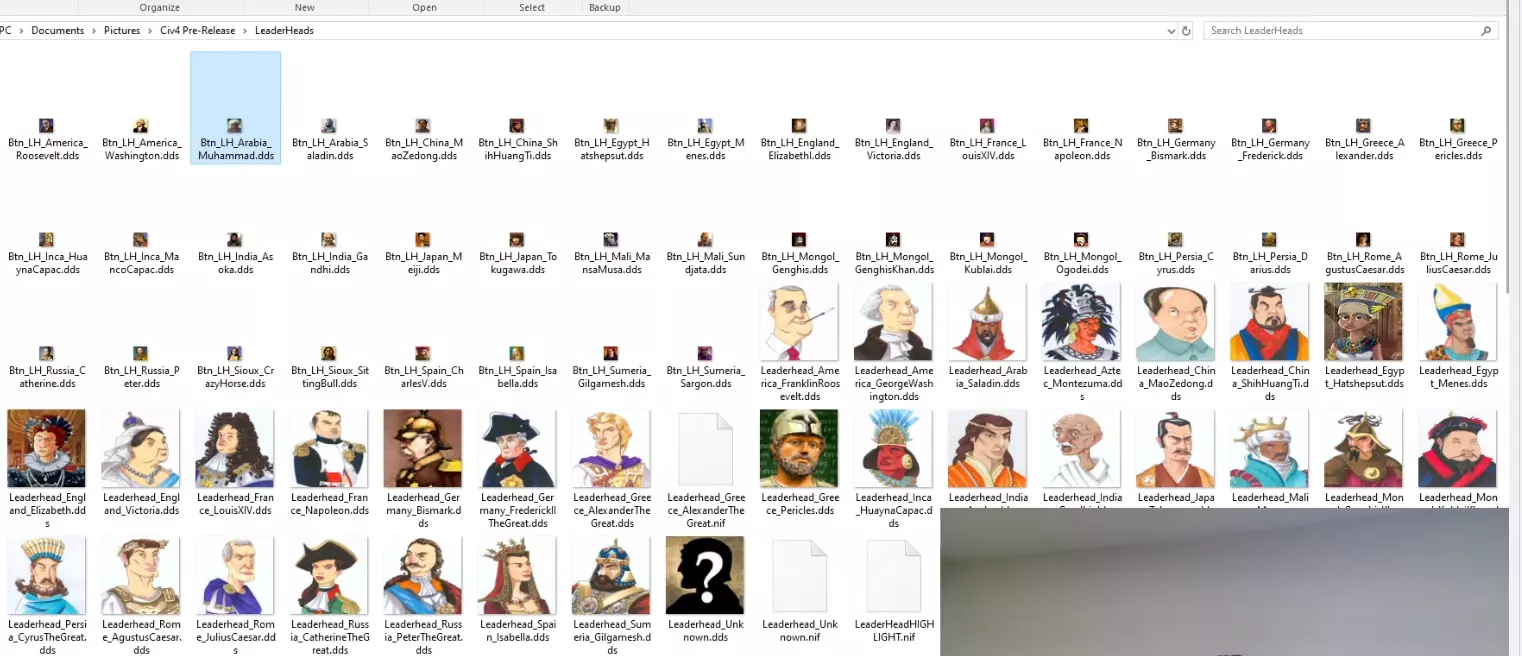Select Btn_LH_Sioux_CrazyHorse.dds file icon
The image size is (1522, 656).
point(234,354)
